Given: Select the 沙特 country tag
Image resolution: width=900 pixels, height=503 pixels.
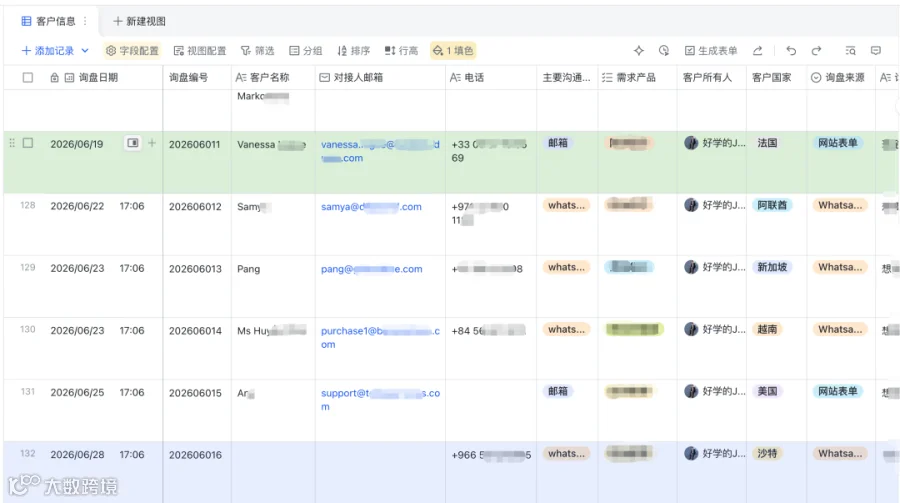Looking at the screenshot, I should click(x=767, y=453).
